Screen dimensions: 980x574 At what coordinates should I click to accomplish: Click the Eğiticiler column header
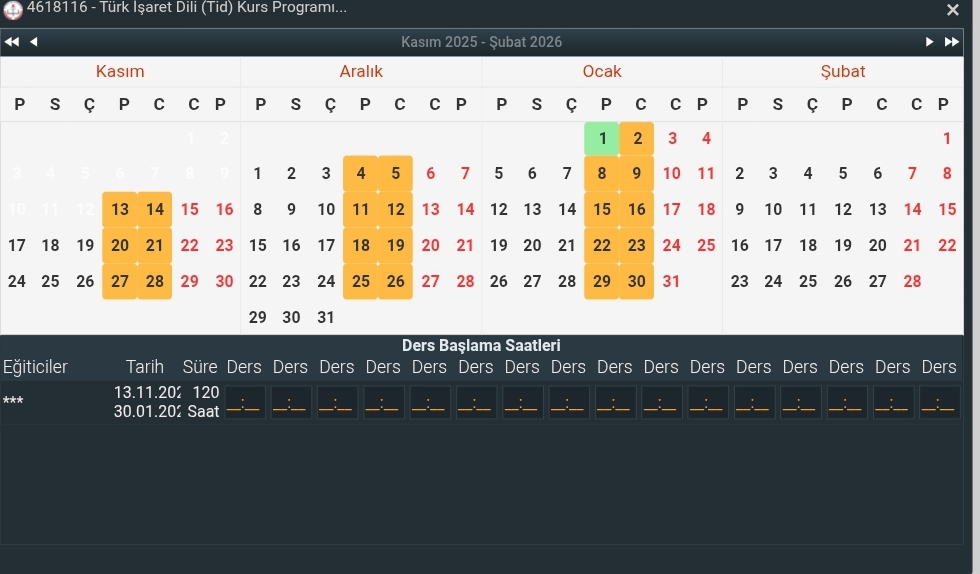(35, 366)
